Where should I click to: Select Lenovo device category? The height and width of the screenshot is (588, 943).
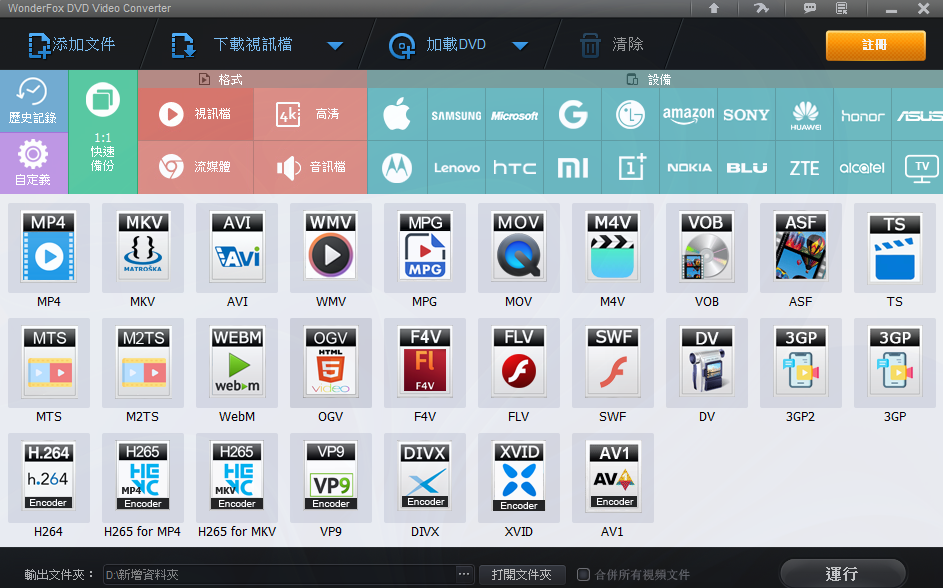[x=456, y=168]
